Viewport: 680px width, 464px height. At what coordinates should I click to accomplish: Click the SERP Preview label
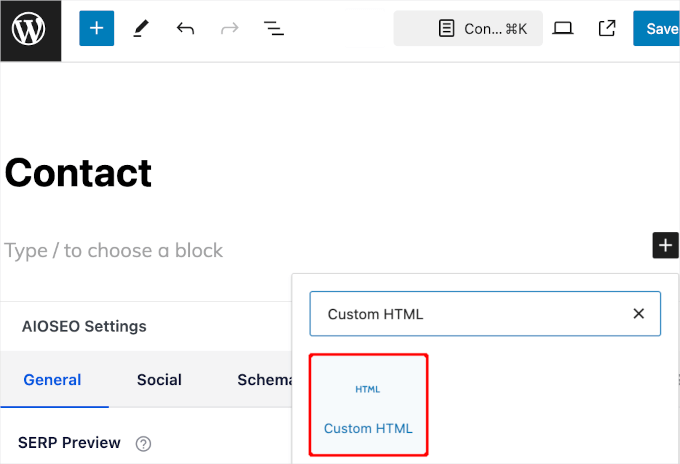[x=69, y=443]
